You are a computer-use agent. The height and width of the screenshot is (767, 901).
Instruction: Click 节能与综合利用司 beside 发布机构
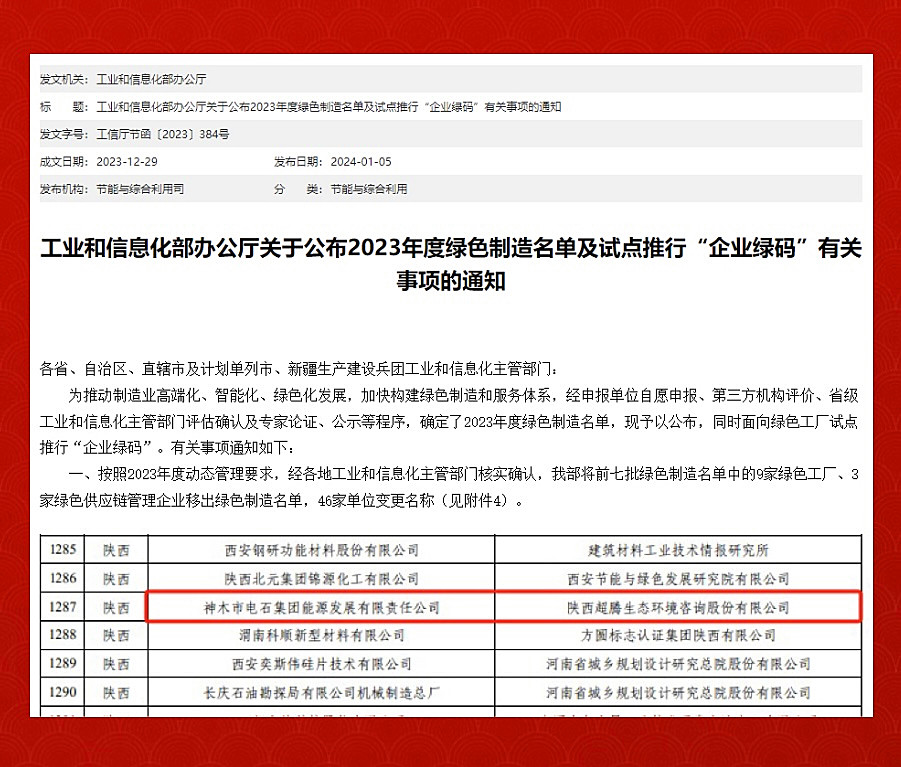point(140,189)
